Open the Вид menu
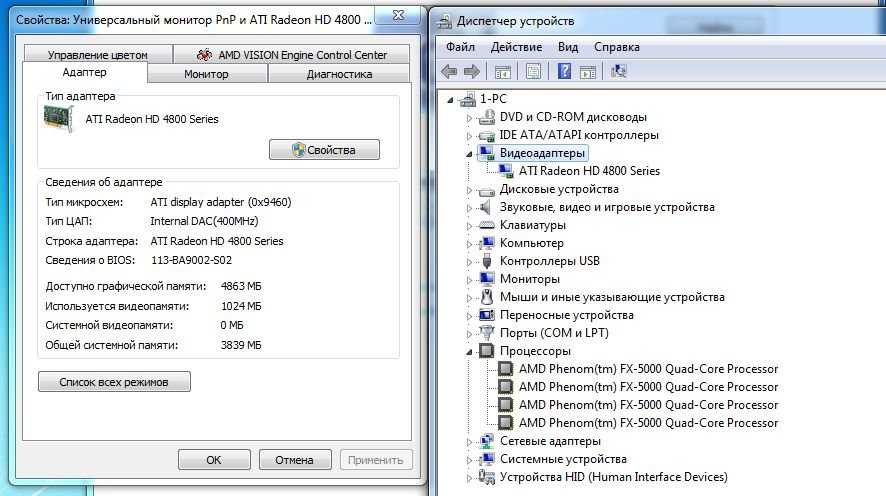This screenshot has height=496, width=886. pyautogui.click(x=568, y=47)
